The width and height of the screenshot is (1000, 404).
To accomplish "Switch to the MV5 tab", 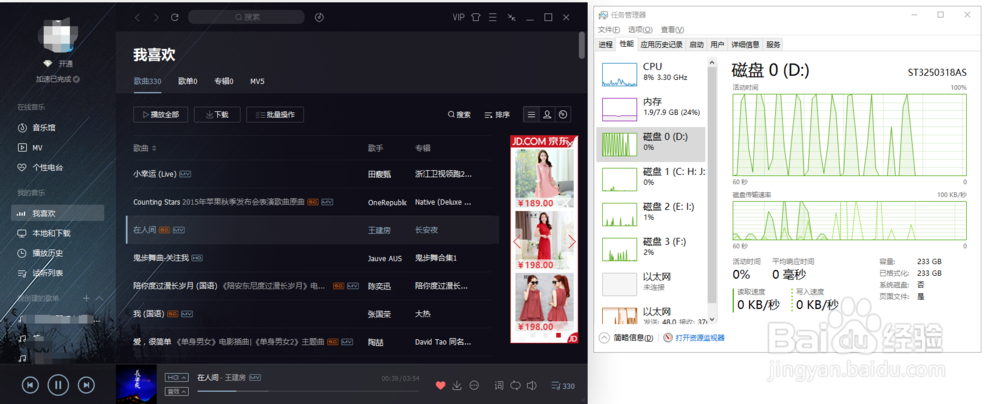I will (x=257, y=82).
